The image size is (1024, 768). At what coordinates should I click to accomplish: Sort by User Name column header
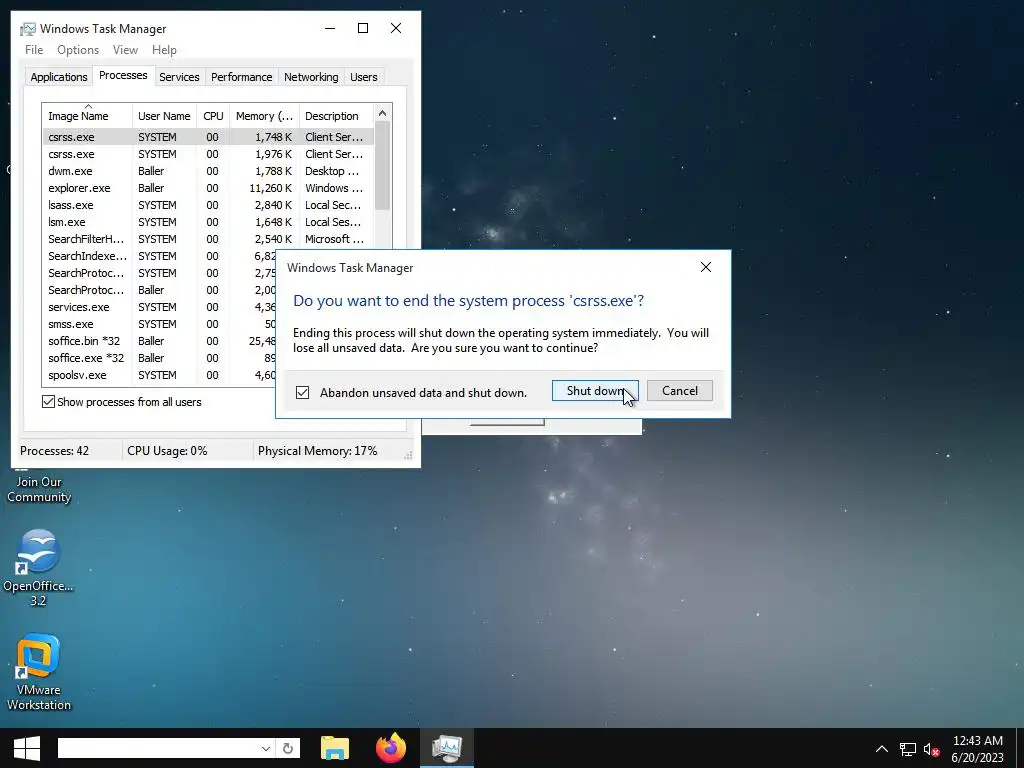[x=164, y=116]
